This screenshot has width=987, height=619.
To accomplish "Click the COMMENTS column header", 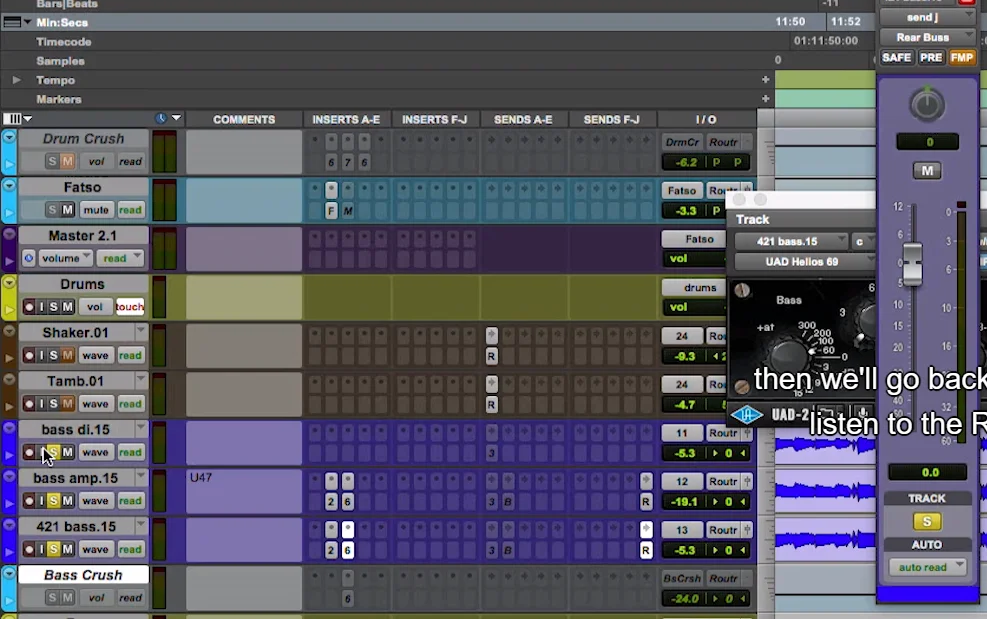I will 244,119.
